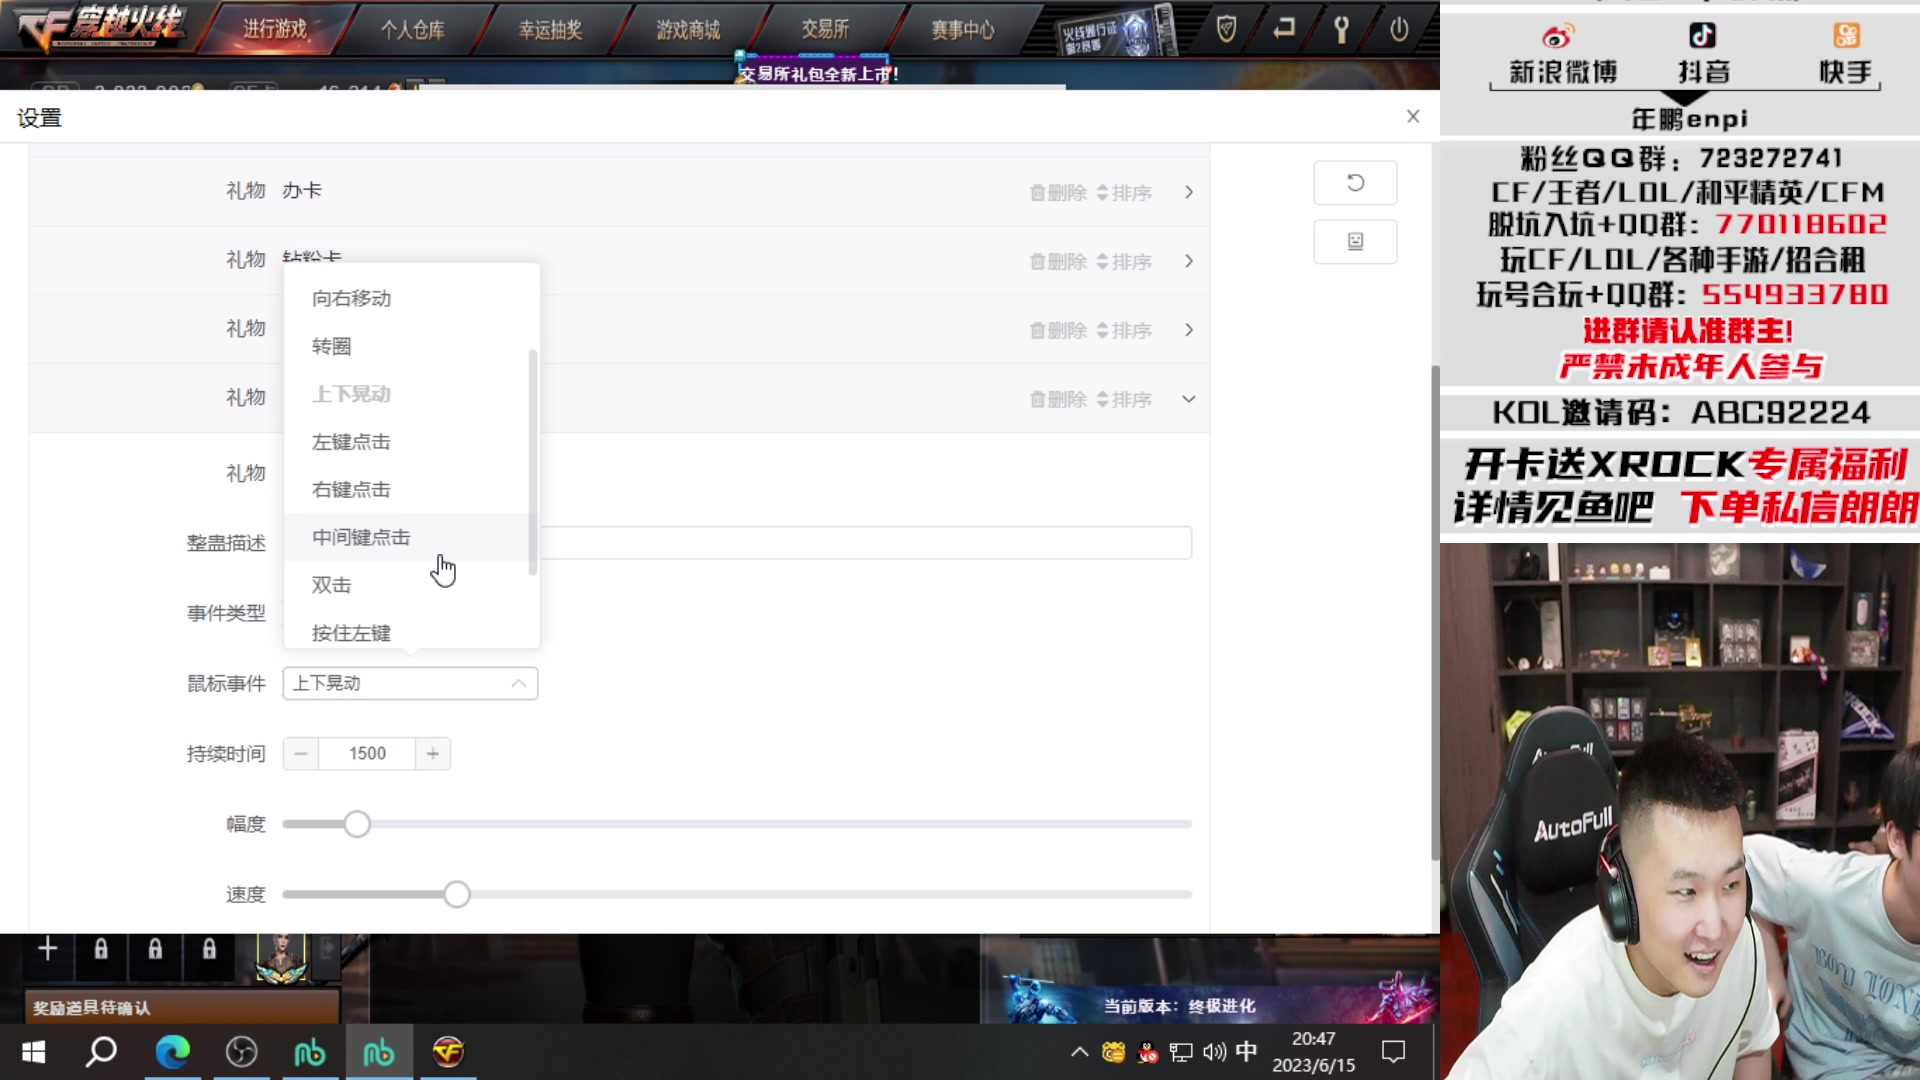
Task: Select 双击 from the dropdown list
Action: click(411, 585)
